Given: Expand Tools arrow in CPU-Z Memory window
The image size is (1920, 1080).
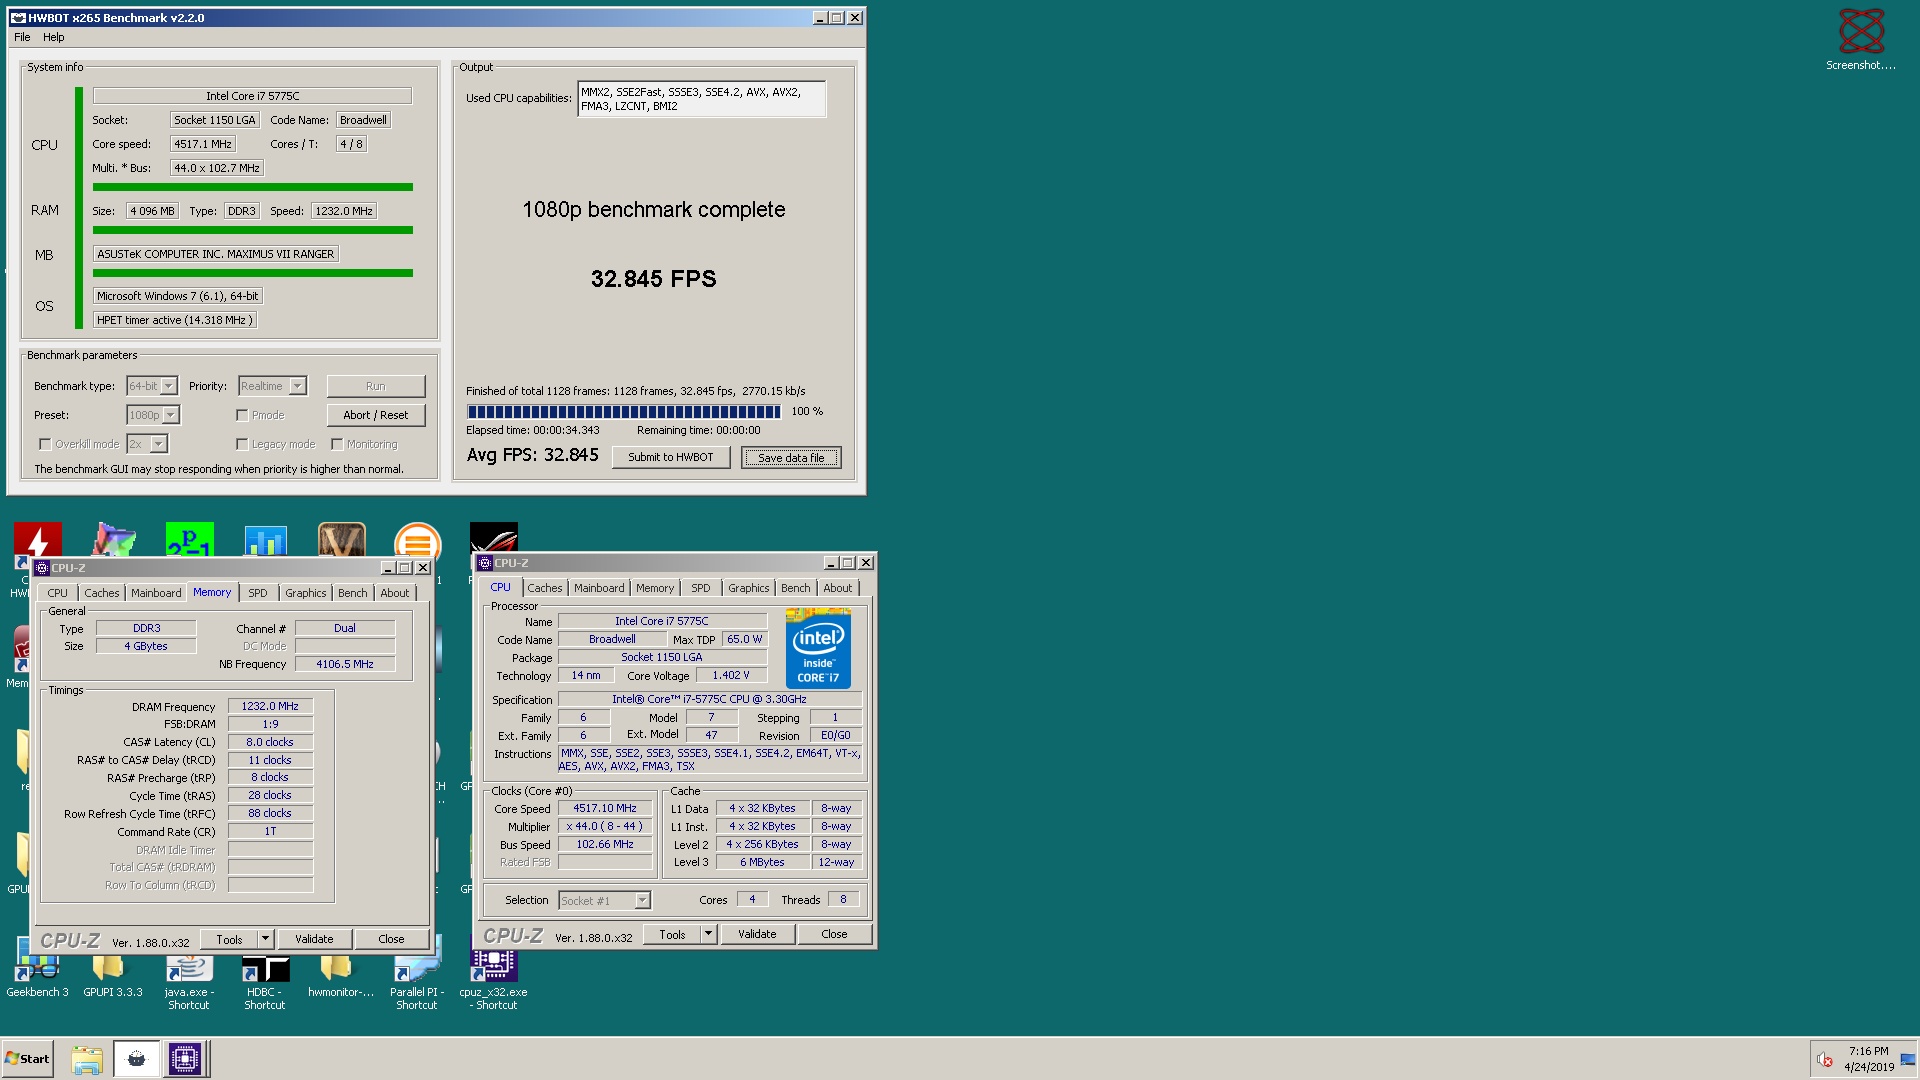Looking at the screenshot, I should pos(265,939).
